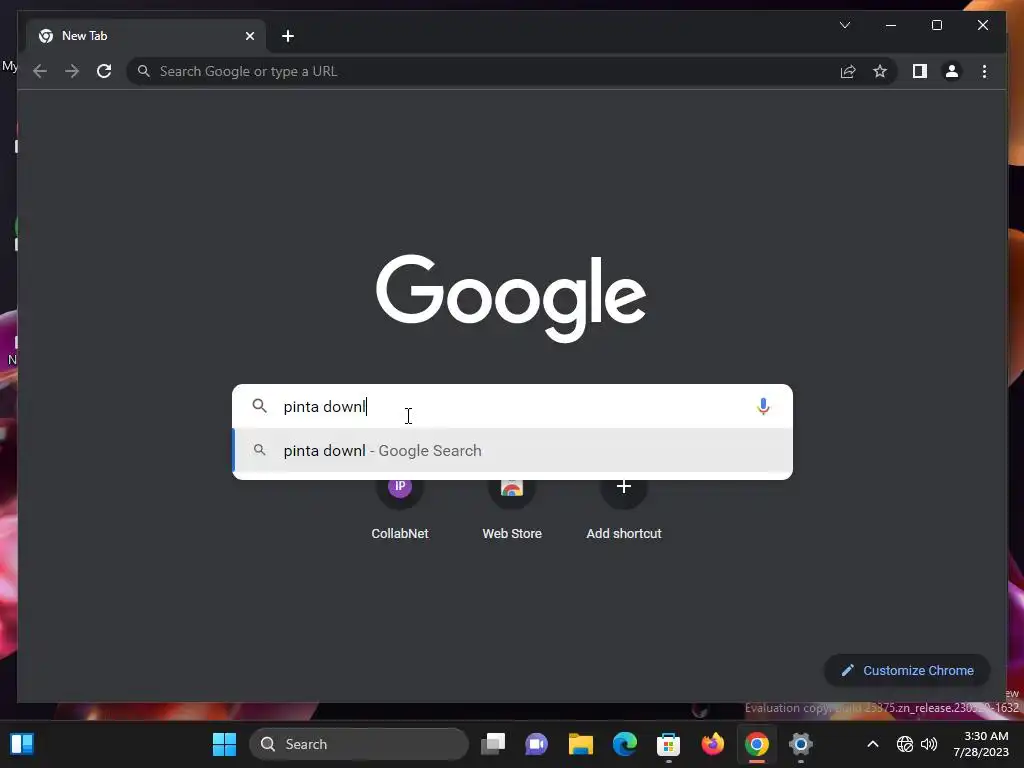
Task: Open the Web Store shortcut
Action: 512,509
